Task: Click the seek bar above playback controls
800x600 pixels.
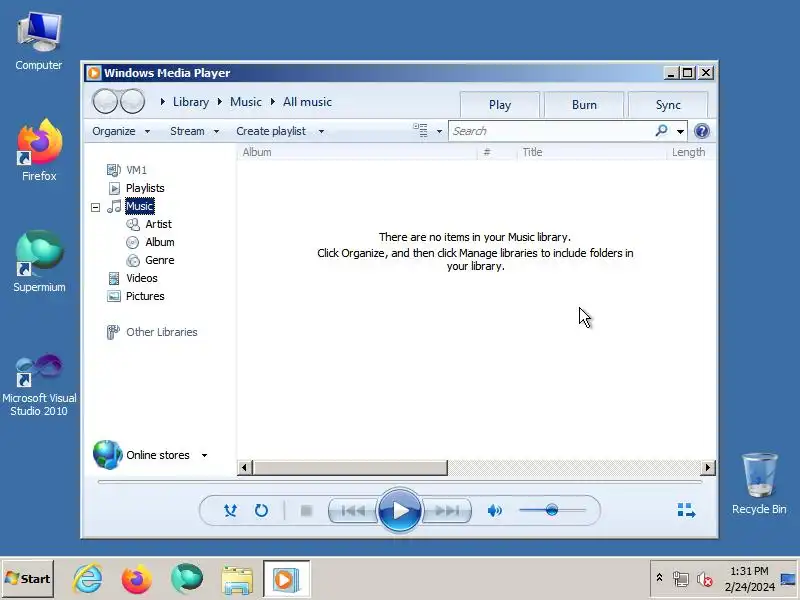Action: coord(399,482)
